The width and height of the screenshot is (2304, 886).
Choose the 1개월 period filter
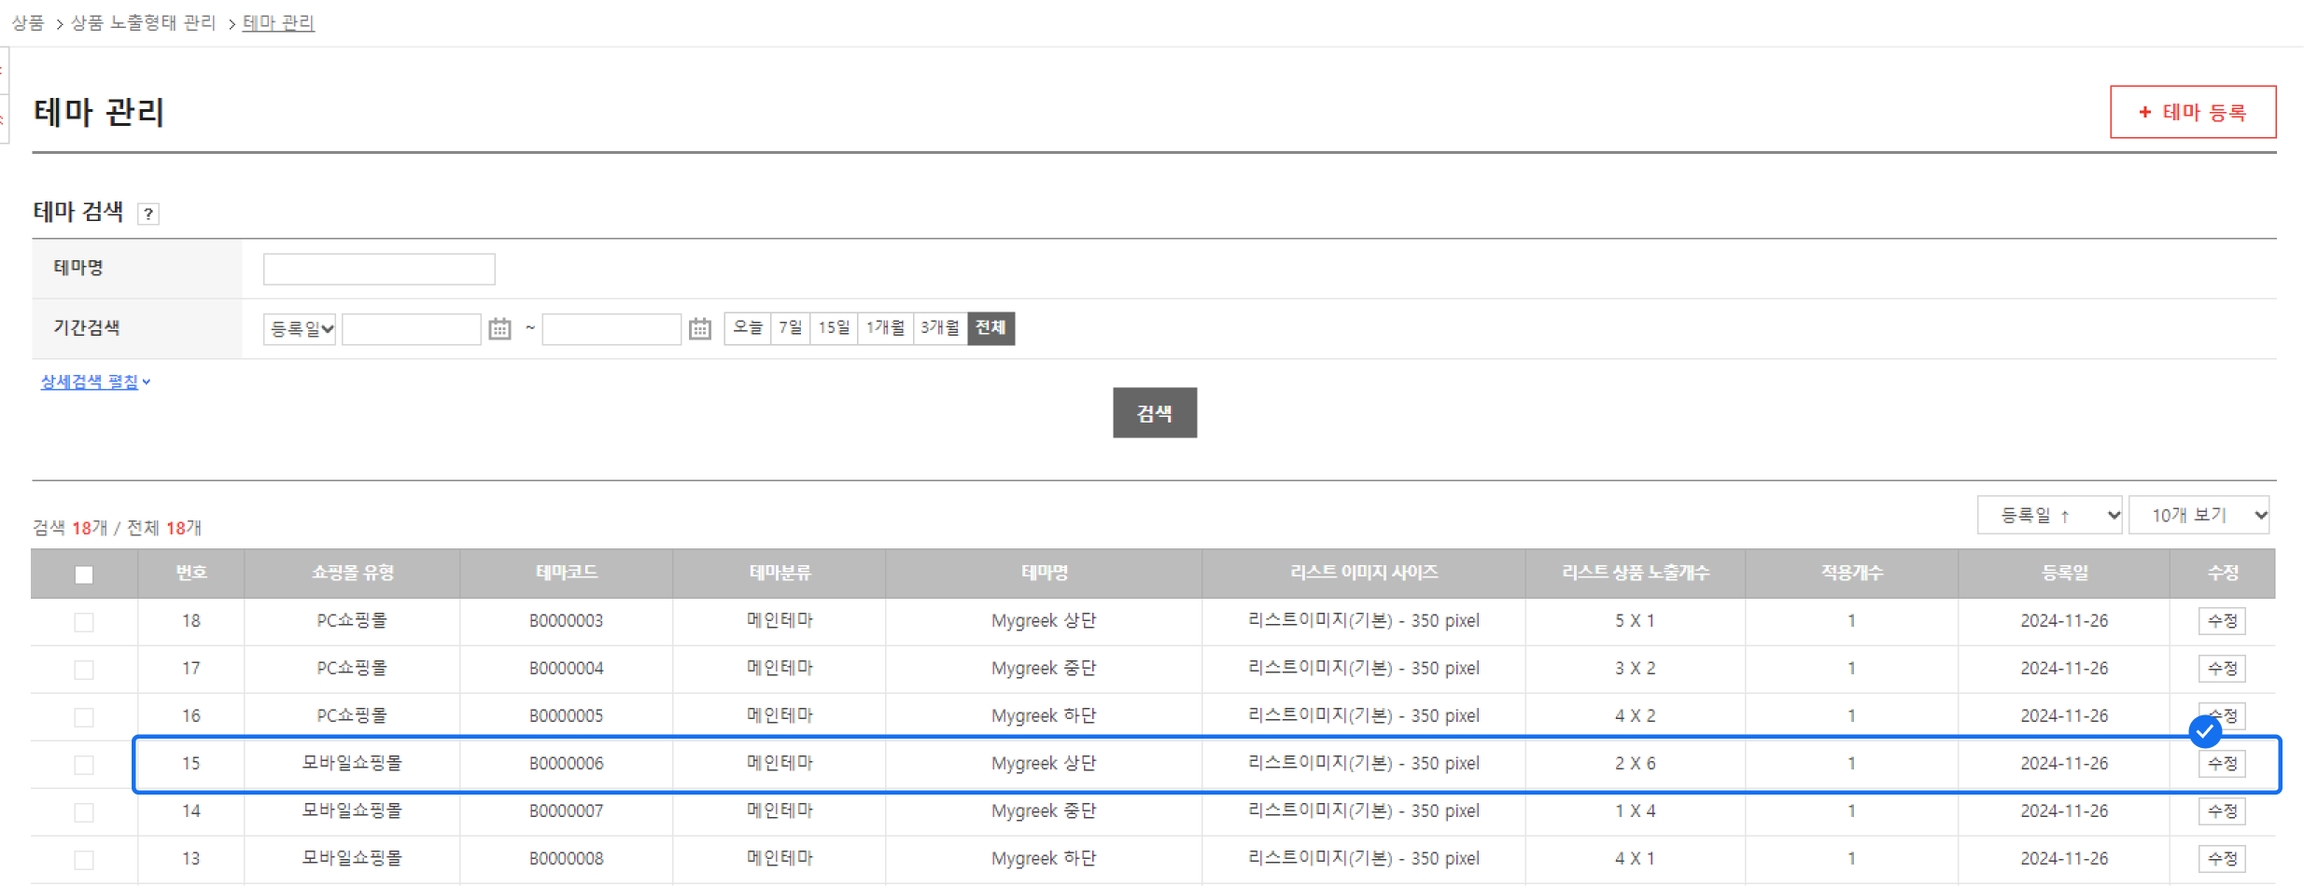click(x=885, y=328)
